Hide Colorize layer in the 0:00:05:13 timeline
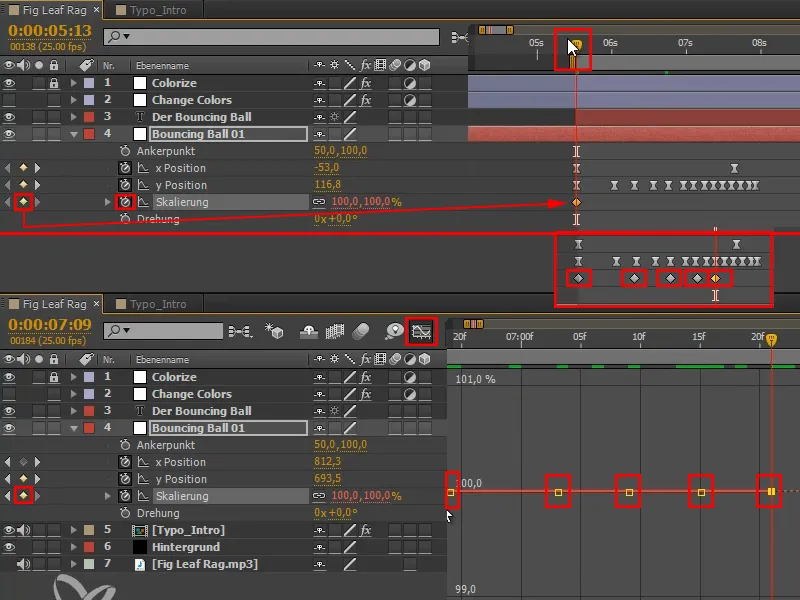 (9, 83)
